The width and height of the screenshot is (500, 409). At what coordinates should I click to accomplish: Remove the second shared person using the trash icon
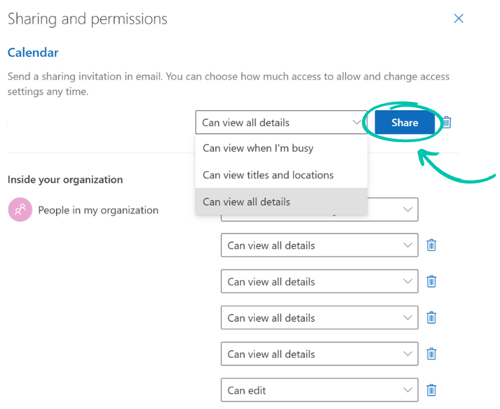point(431,281)
